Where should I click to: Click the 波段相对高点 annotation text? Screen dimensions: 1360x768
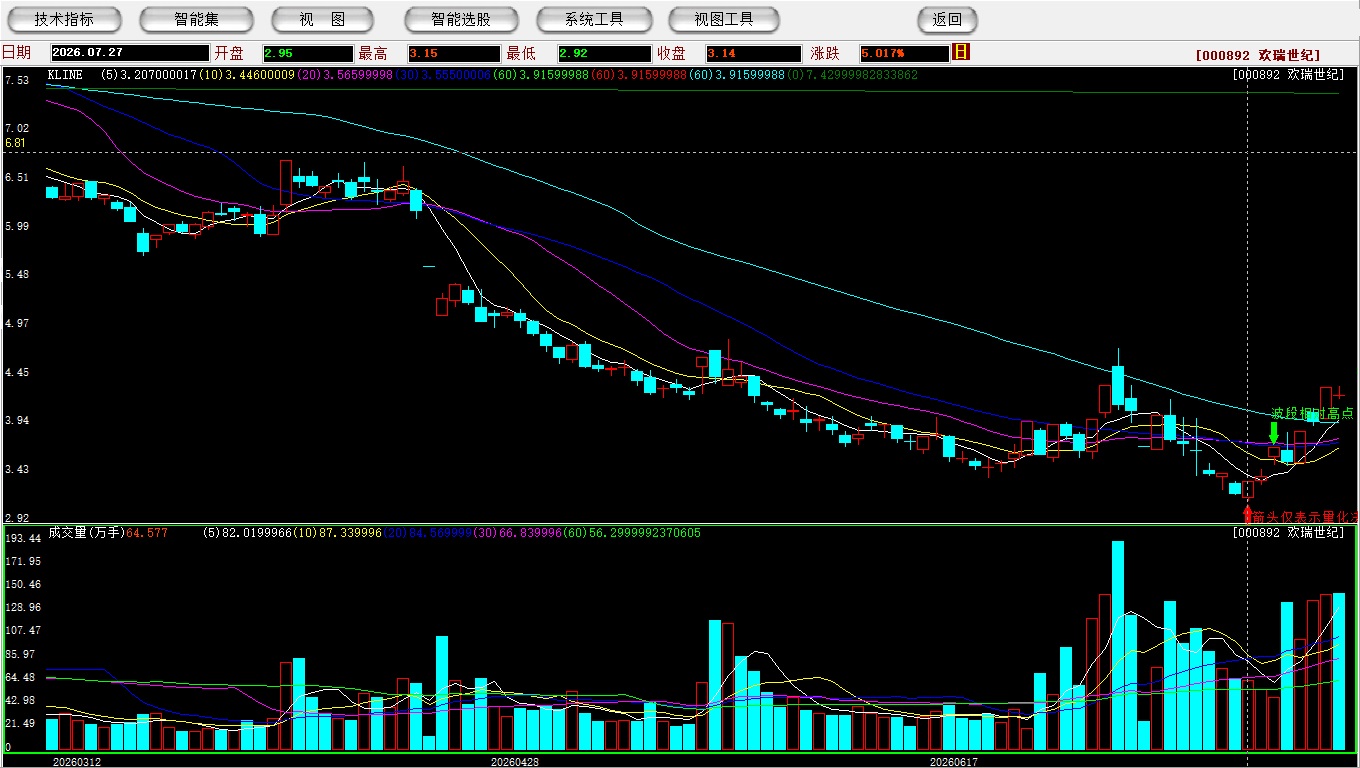[1312, 413]
